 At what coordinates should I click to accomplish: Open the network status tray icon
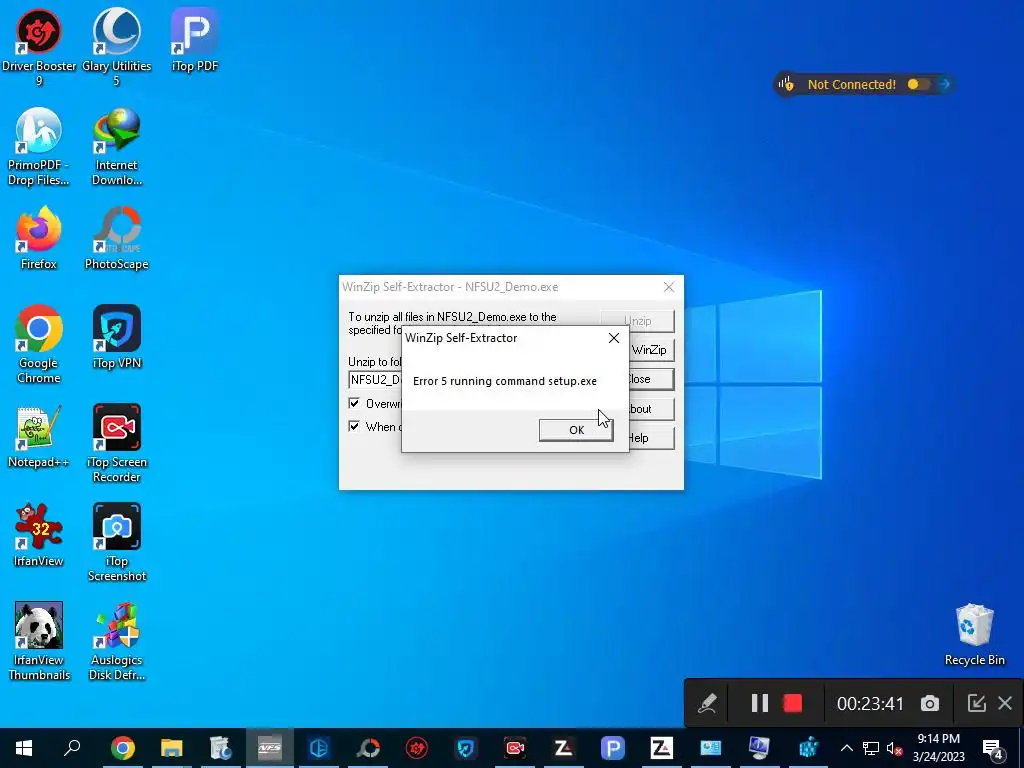871,748
